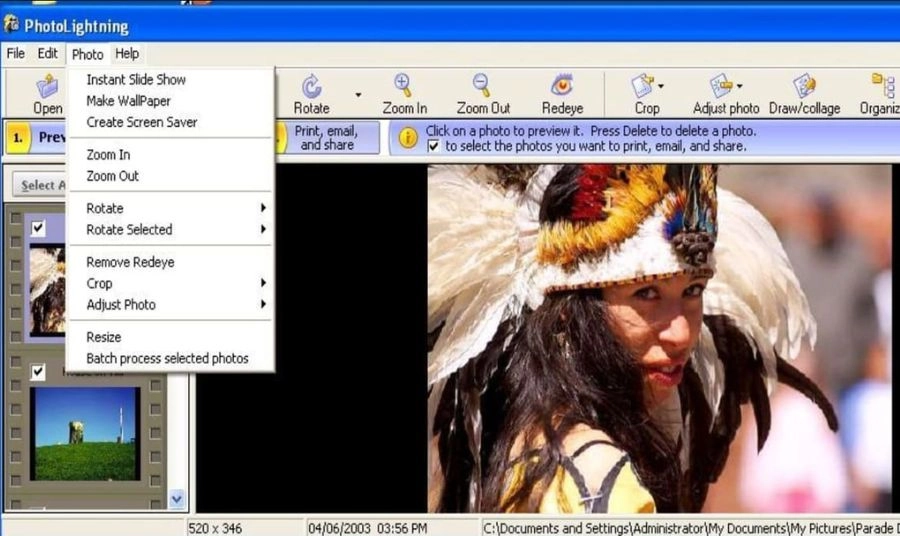
Task: Open the Rotate toolbar dropdown arrow
Action: [x=358, y=95]
